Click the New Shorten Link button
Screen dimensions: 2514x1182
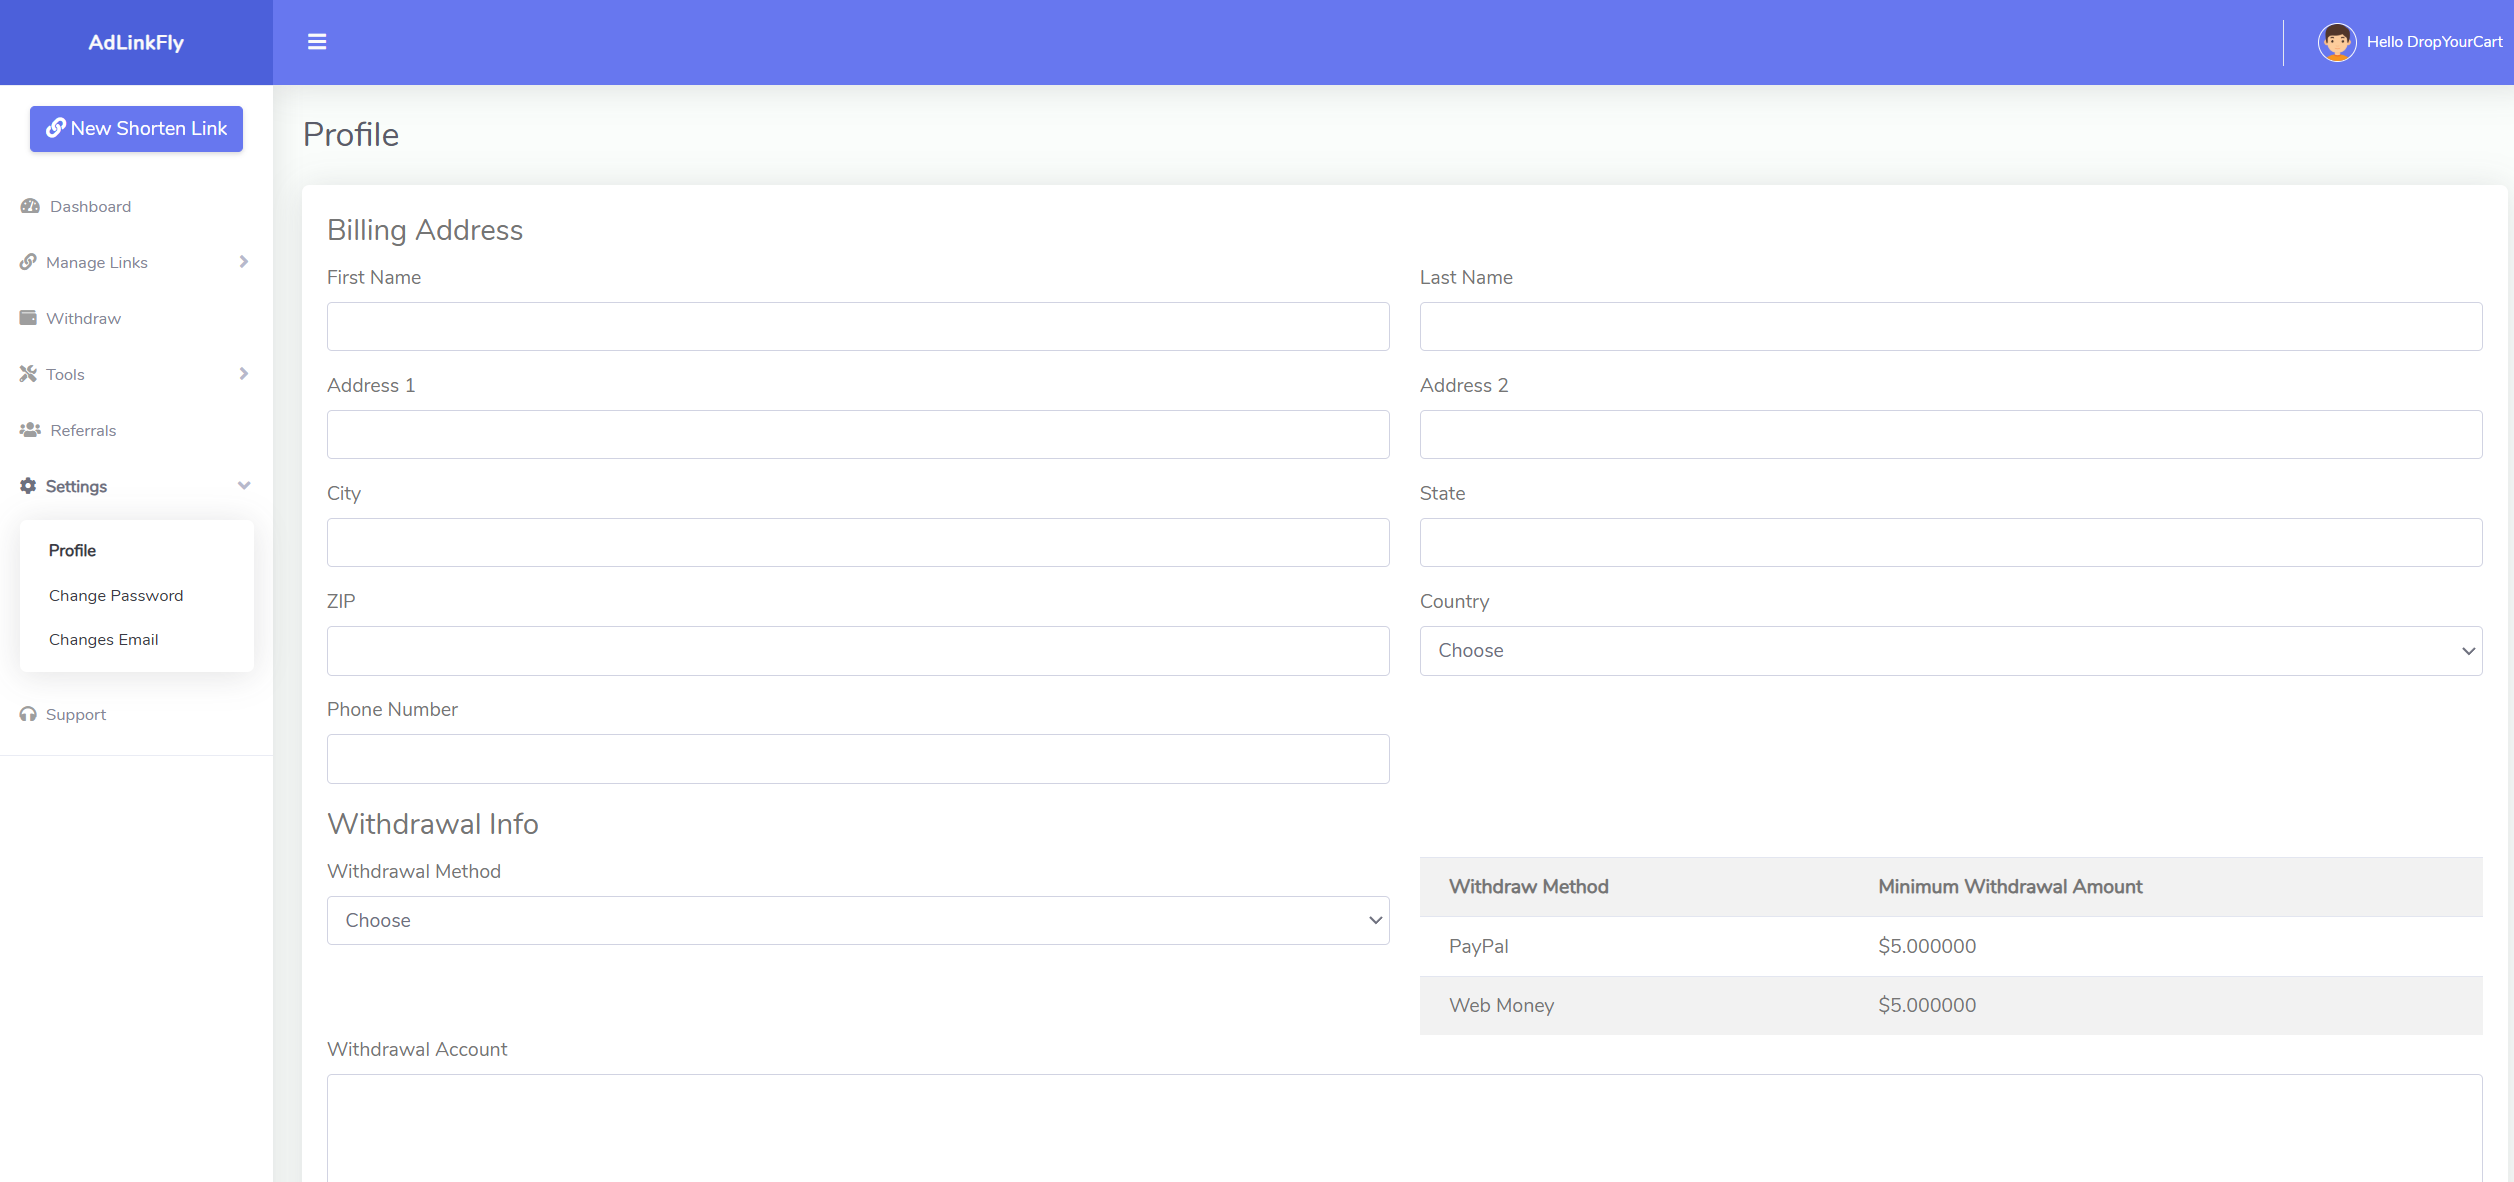[136, 129]
